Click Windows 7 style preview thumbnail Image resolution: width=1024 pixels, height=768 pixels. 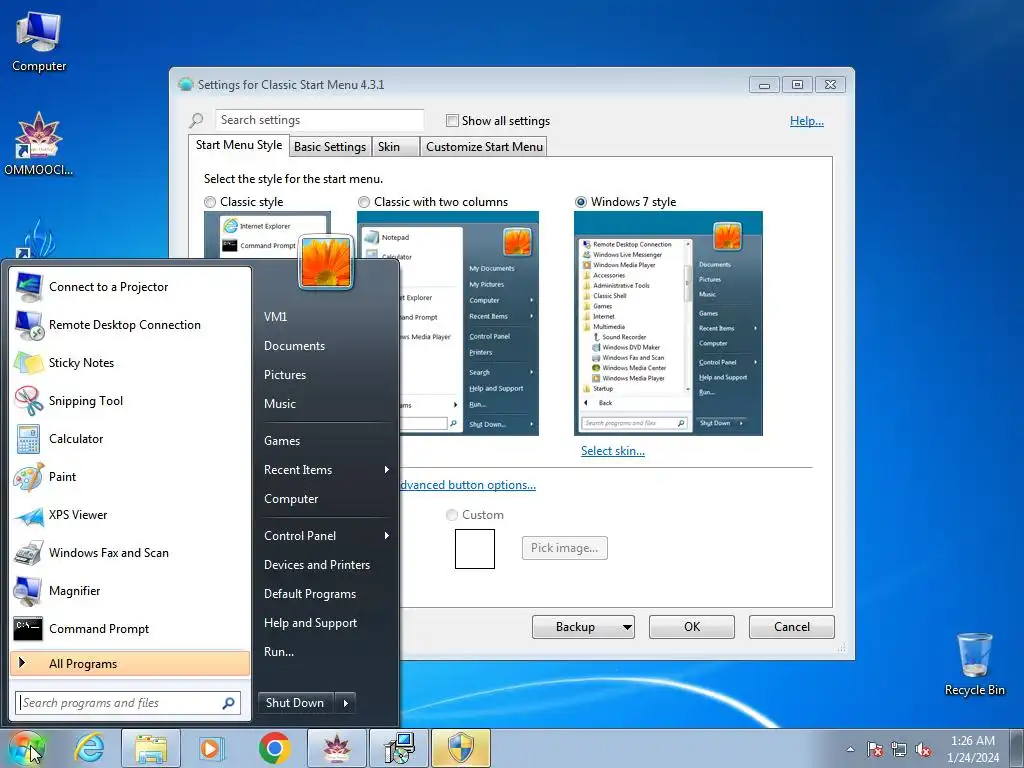(668, 323)
